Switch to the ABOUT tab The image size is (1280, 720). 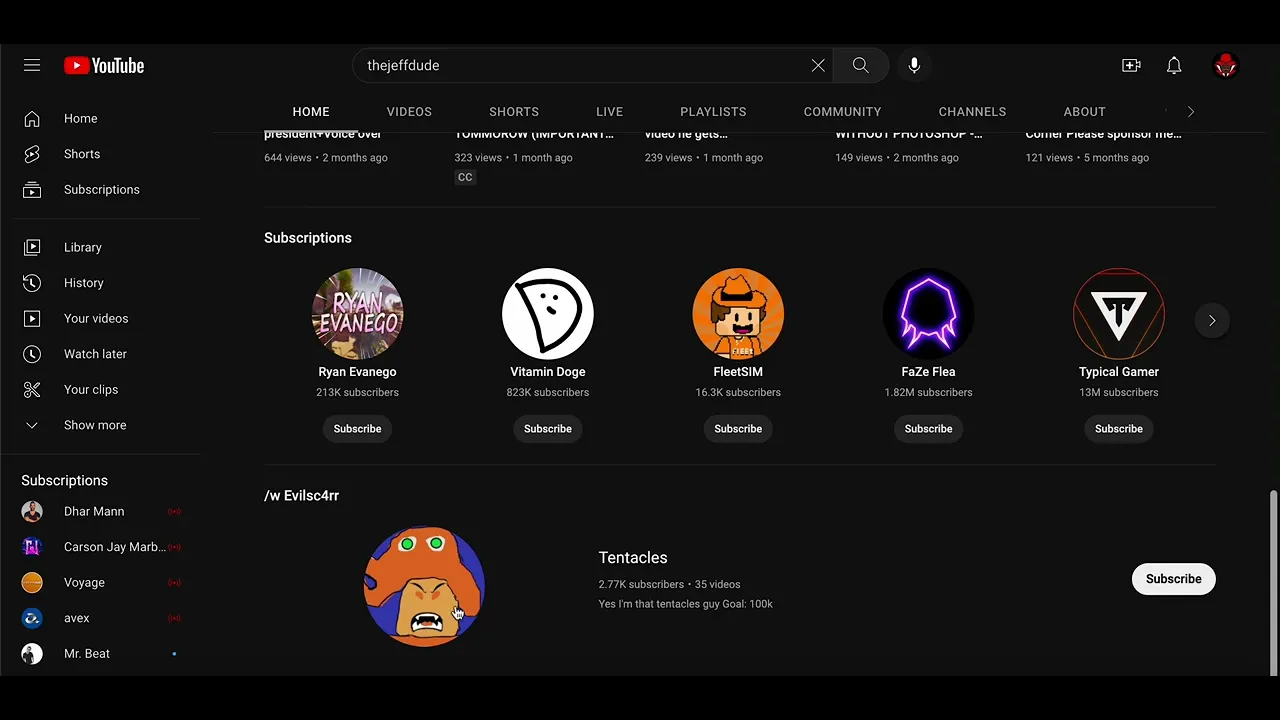coord(1084,112)
